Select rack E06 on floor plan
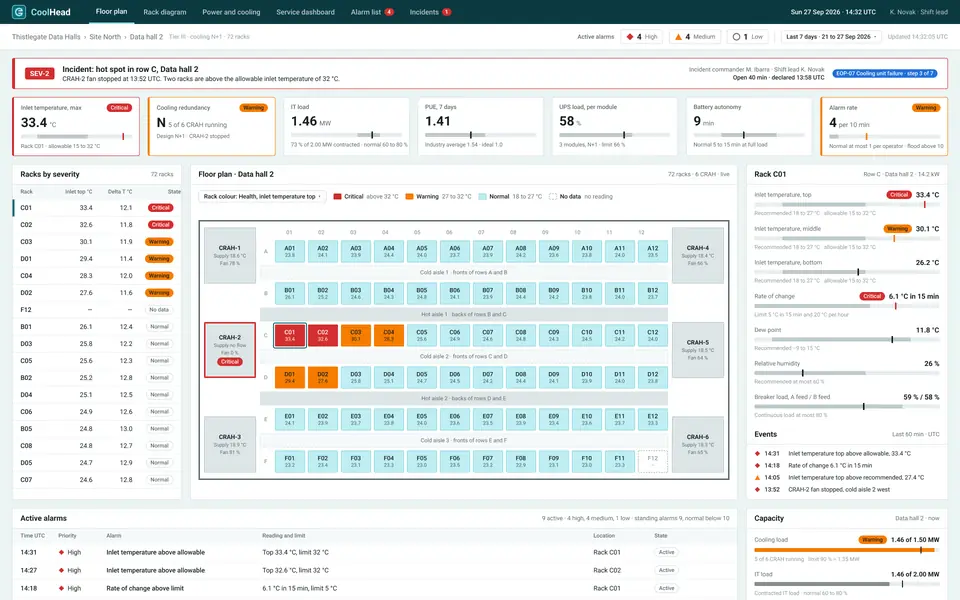960x600 pixels. point(454,419)
